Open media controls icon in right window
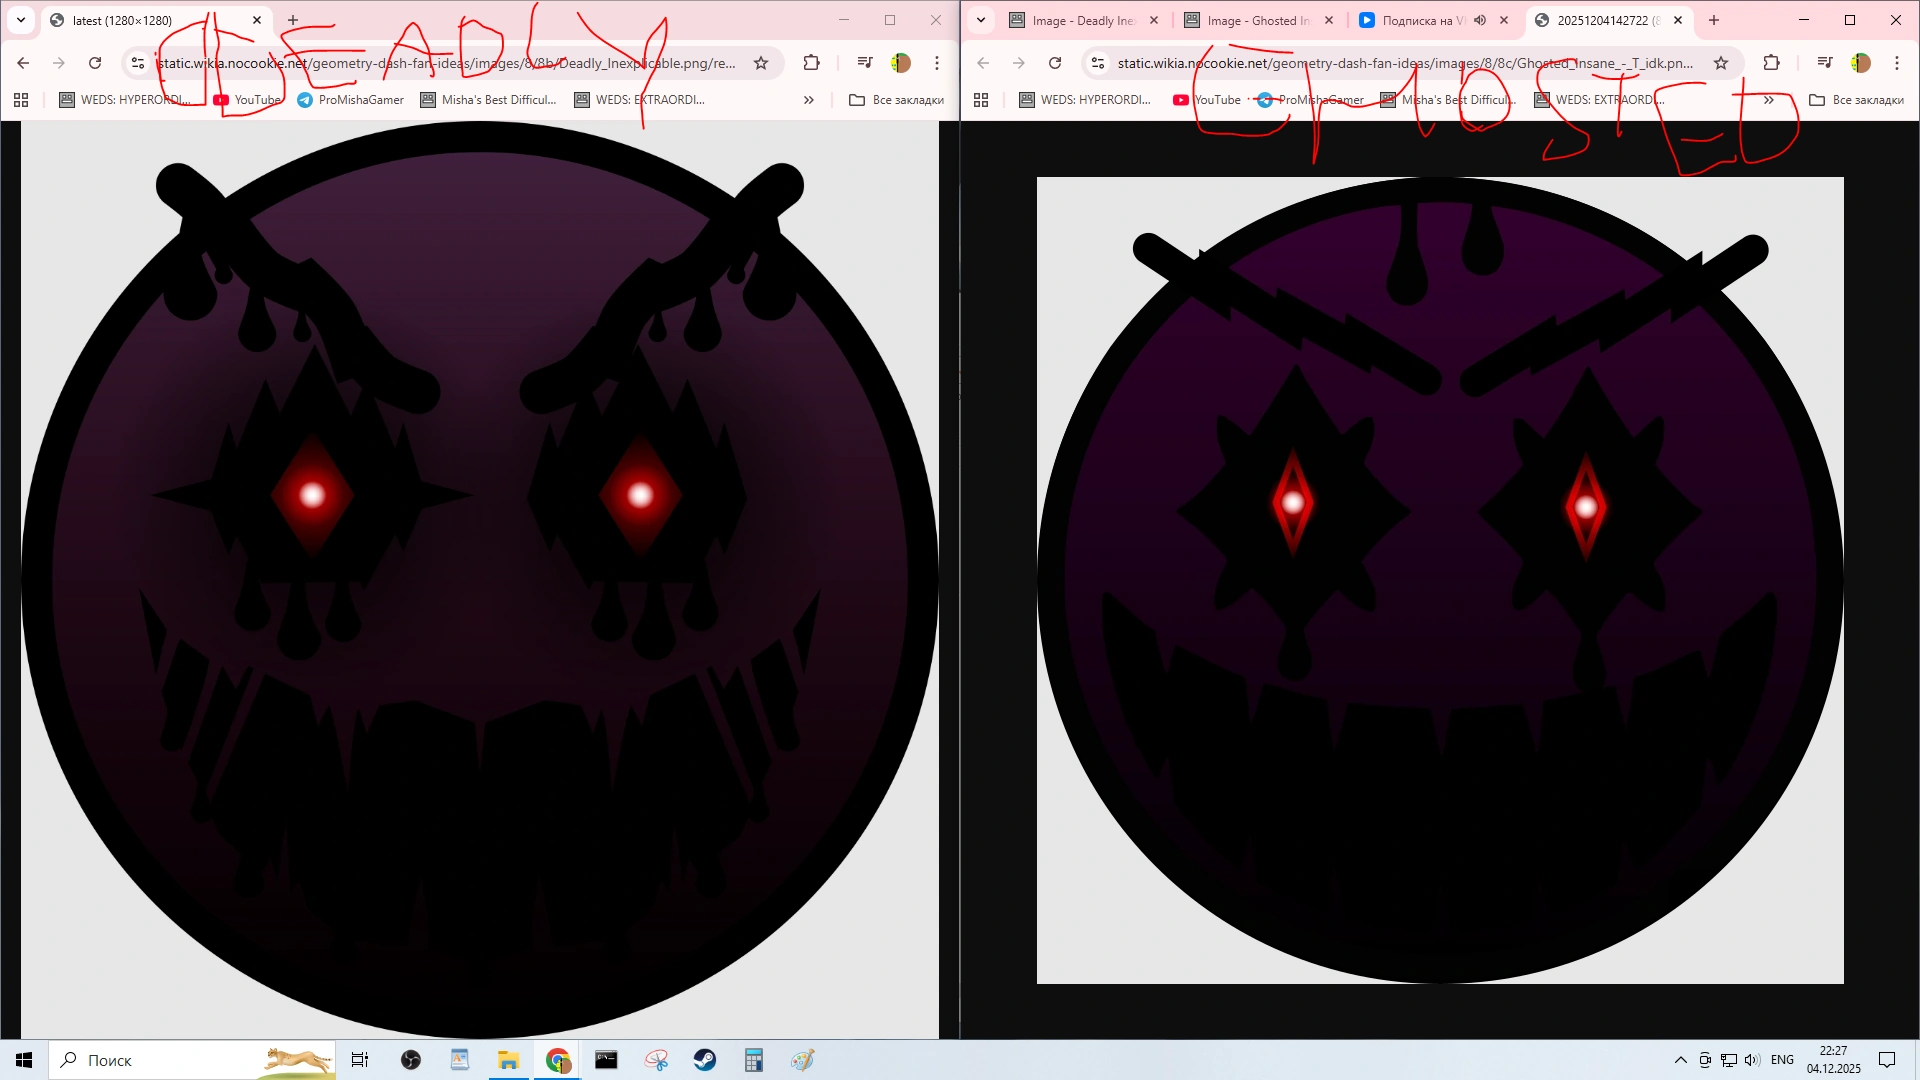Screen dimensions: 1920x1080 coord(1825,63)
